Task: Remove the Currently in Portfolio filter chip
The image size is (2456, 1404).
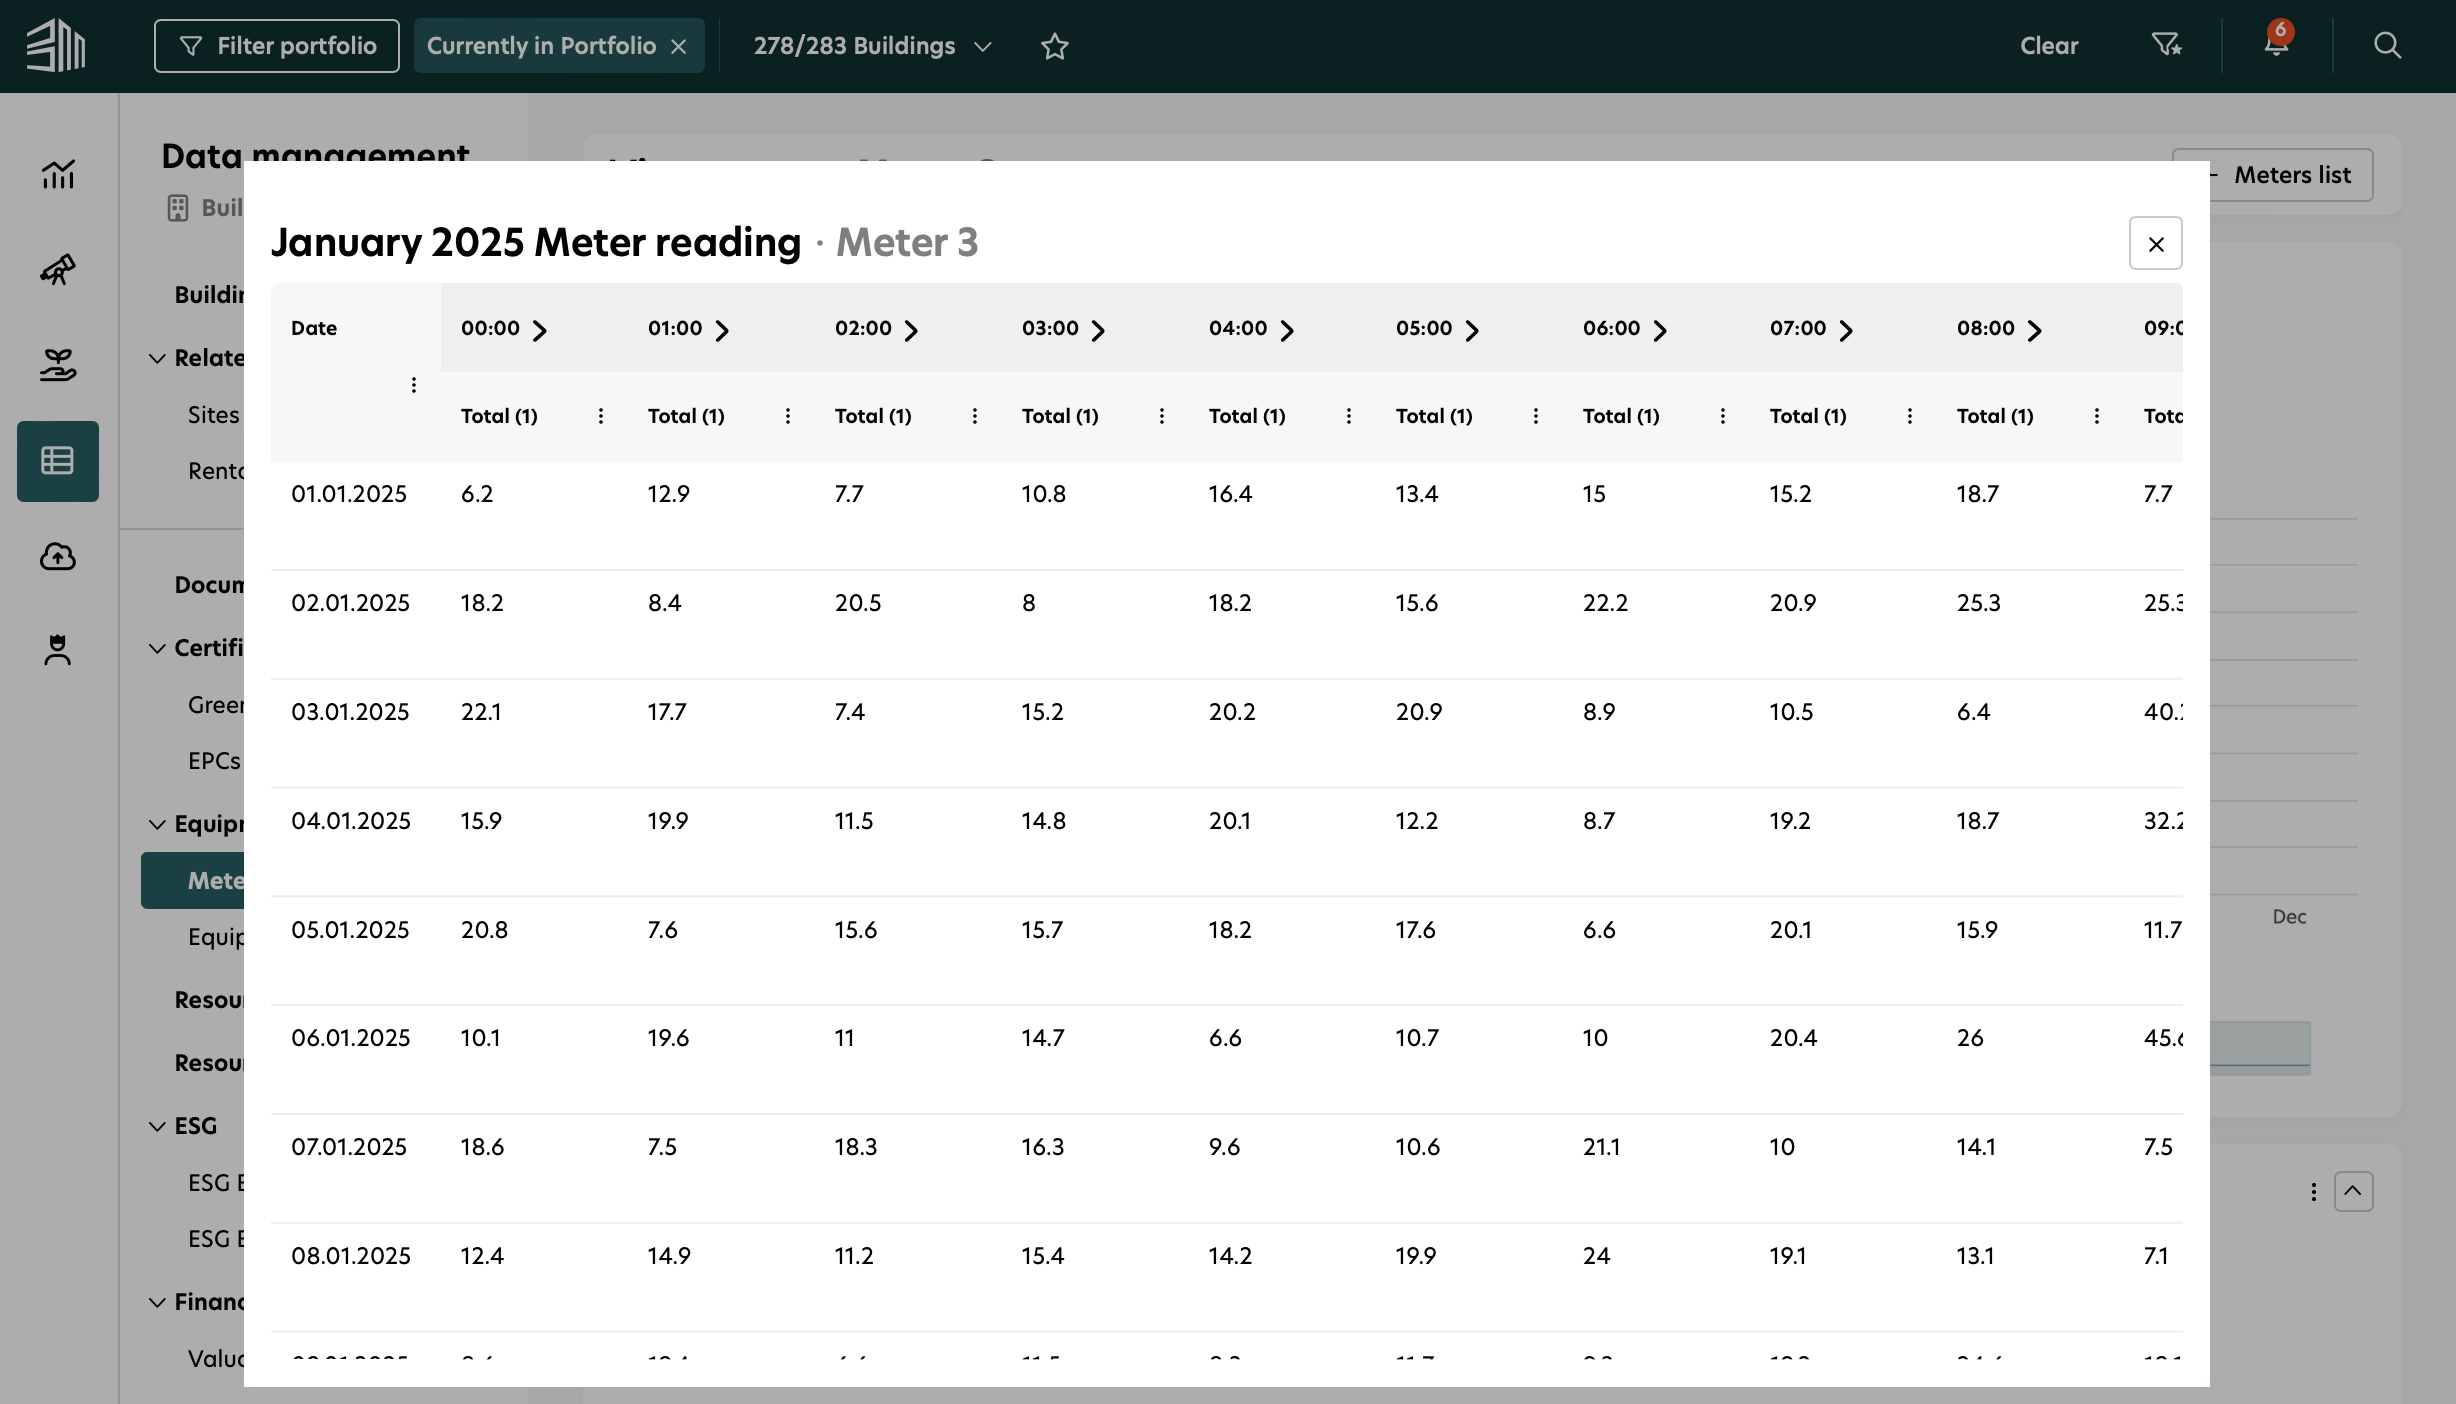Action: point(679,46)
